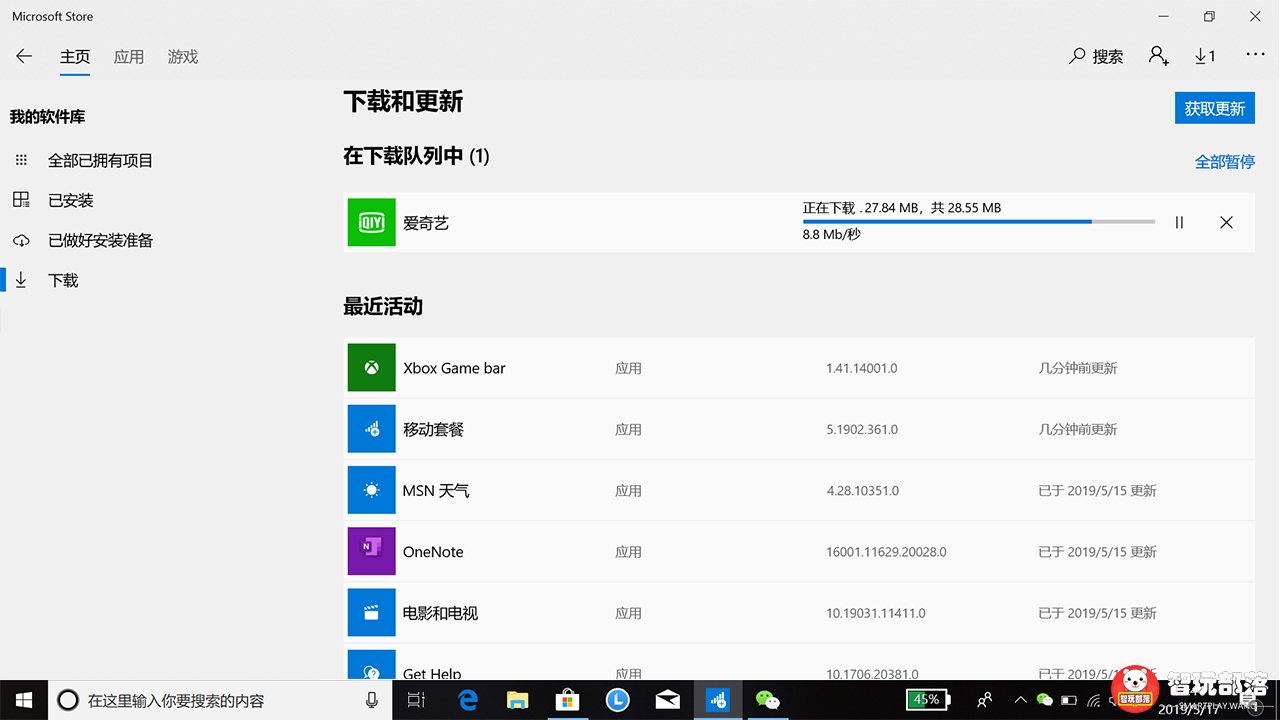
Task: Click the 移动套餐 icon on the taskbar
Action: [x=717, y=700]
